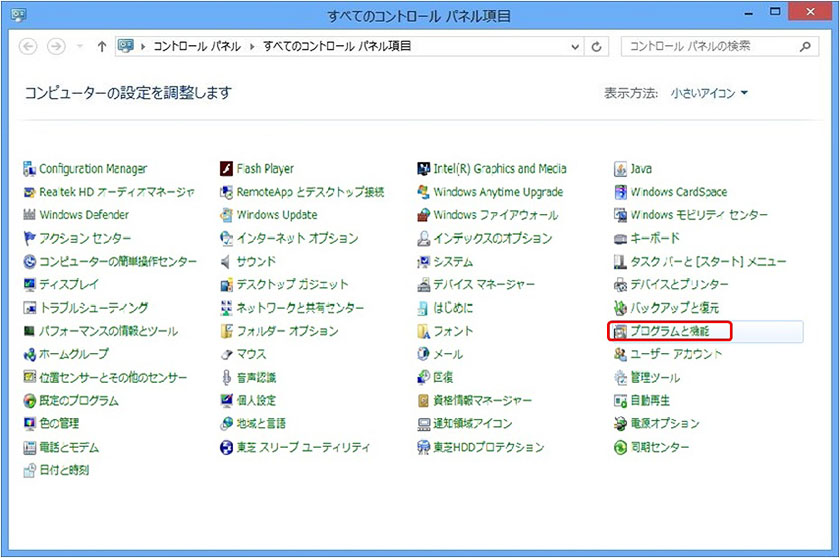Open the 表示方法 小さいアイコン dropdown
Viewport: 840px width, 558px height.
(709, 93)
